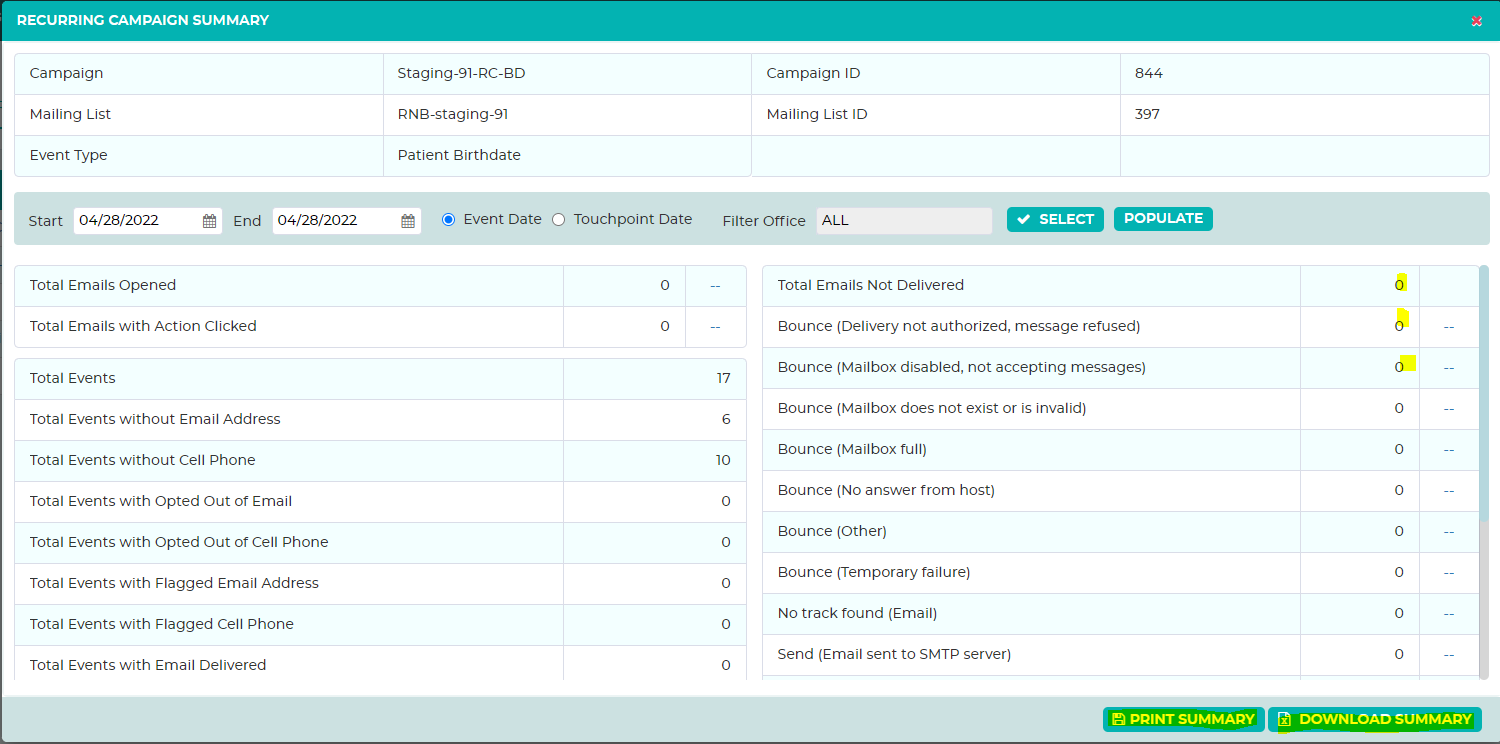Close the Recurring Campaign Summary dialog

tap(1476, 20)
